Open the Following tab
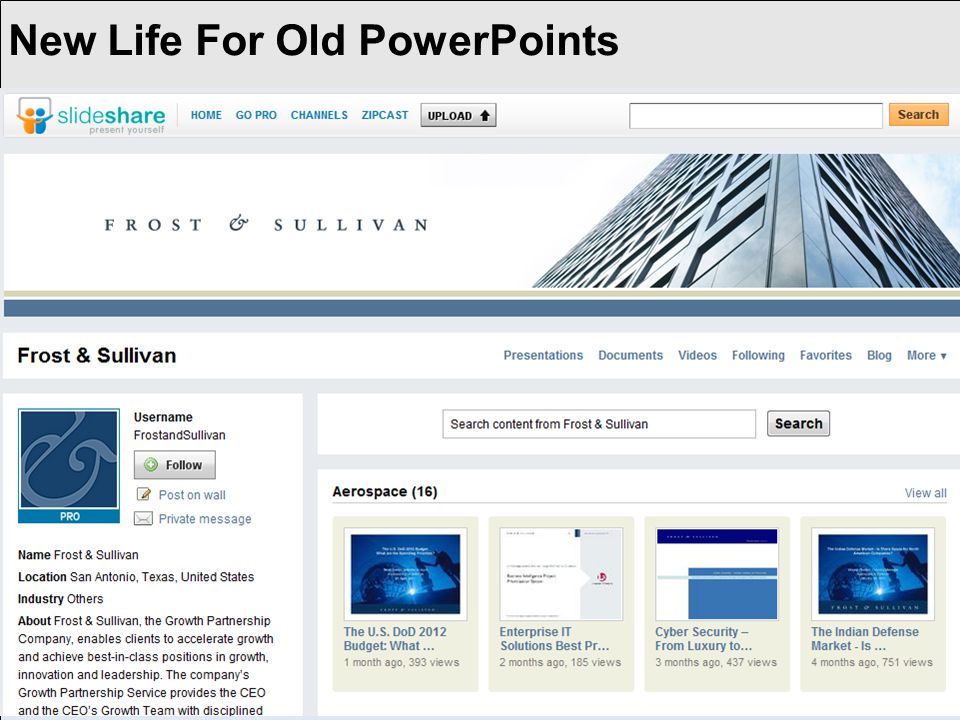The width and height of the screenshot is (960, 720). (x=758, y=355)
